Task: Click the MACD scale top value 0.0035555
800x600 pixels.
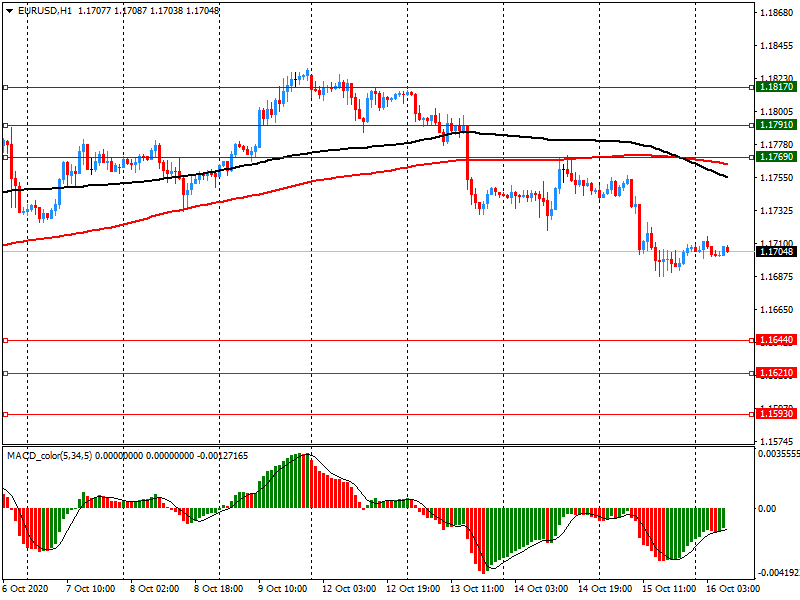Action: tap(779, 454)
